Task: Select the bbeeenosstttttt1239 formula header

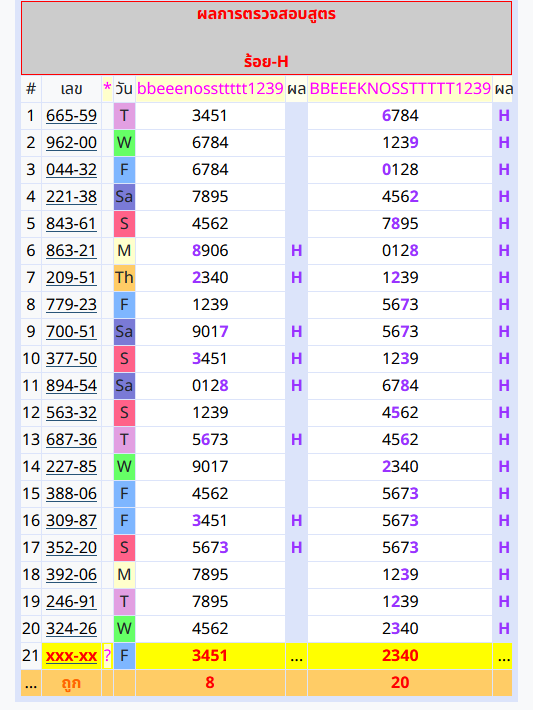Action: pos(210,88)
